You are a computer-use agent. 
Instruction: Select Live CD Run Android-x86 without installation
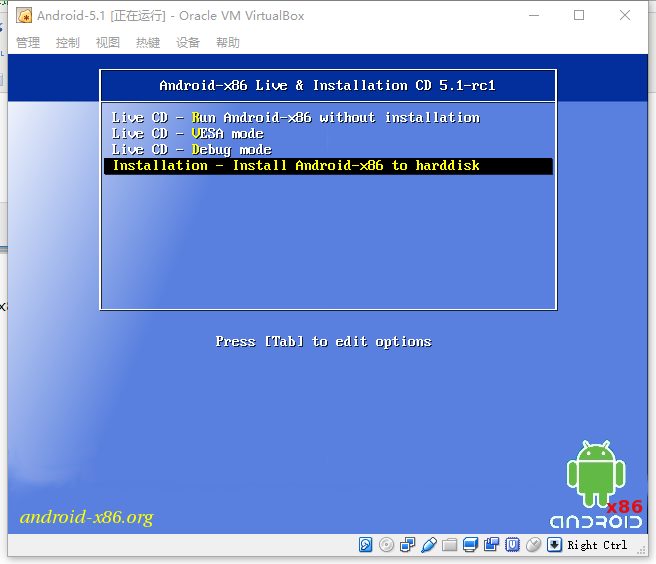point(328,118)
